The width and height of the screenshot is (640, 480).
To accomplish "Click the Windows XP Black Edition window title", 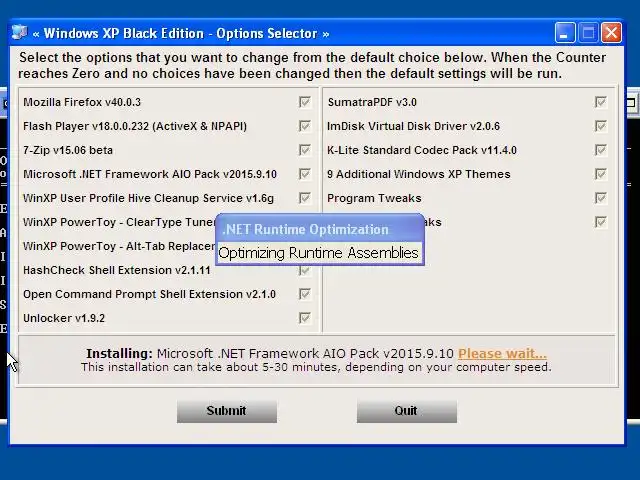I will 181,33.
